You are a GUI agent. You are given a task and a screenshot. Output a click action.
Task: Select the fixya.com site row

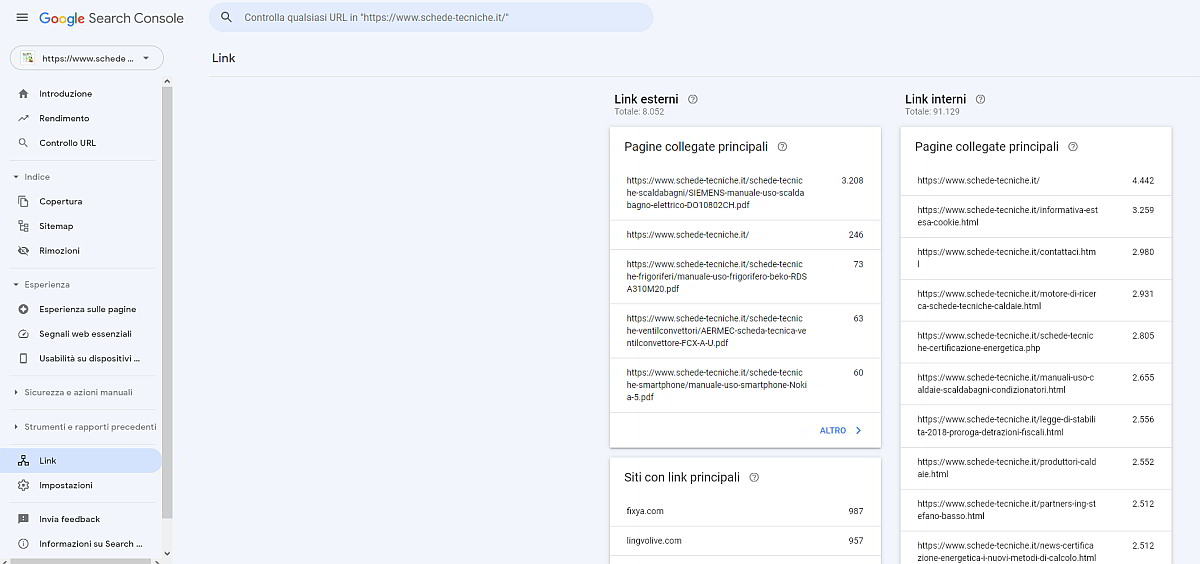tap(745, 511)
